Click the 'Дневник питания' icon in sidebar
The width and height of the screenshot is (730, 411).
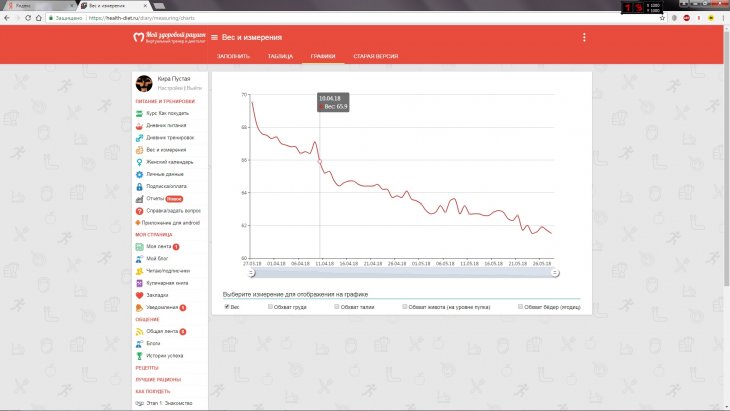pos(139,125)
